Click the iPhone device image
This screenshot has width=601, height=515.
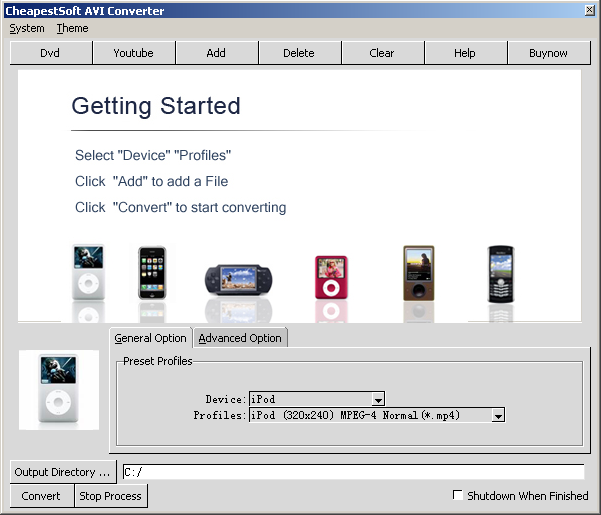(152, 272)
